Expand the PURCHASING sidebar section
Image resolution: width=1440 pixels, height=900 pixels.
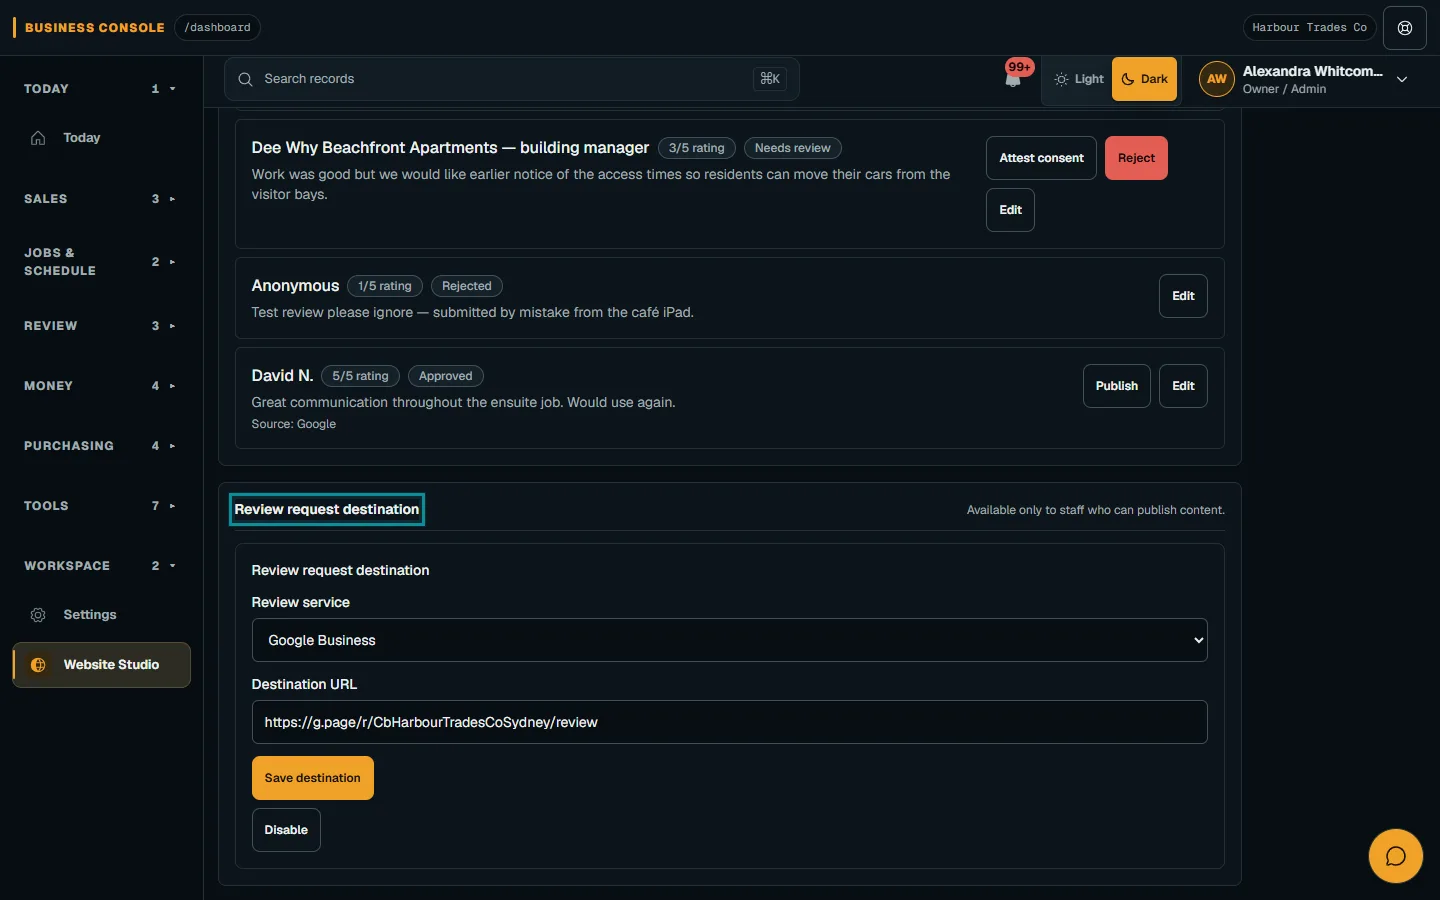coord(100,446)
